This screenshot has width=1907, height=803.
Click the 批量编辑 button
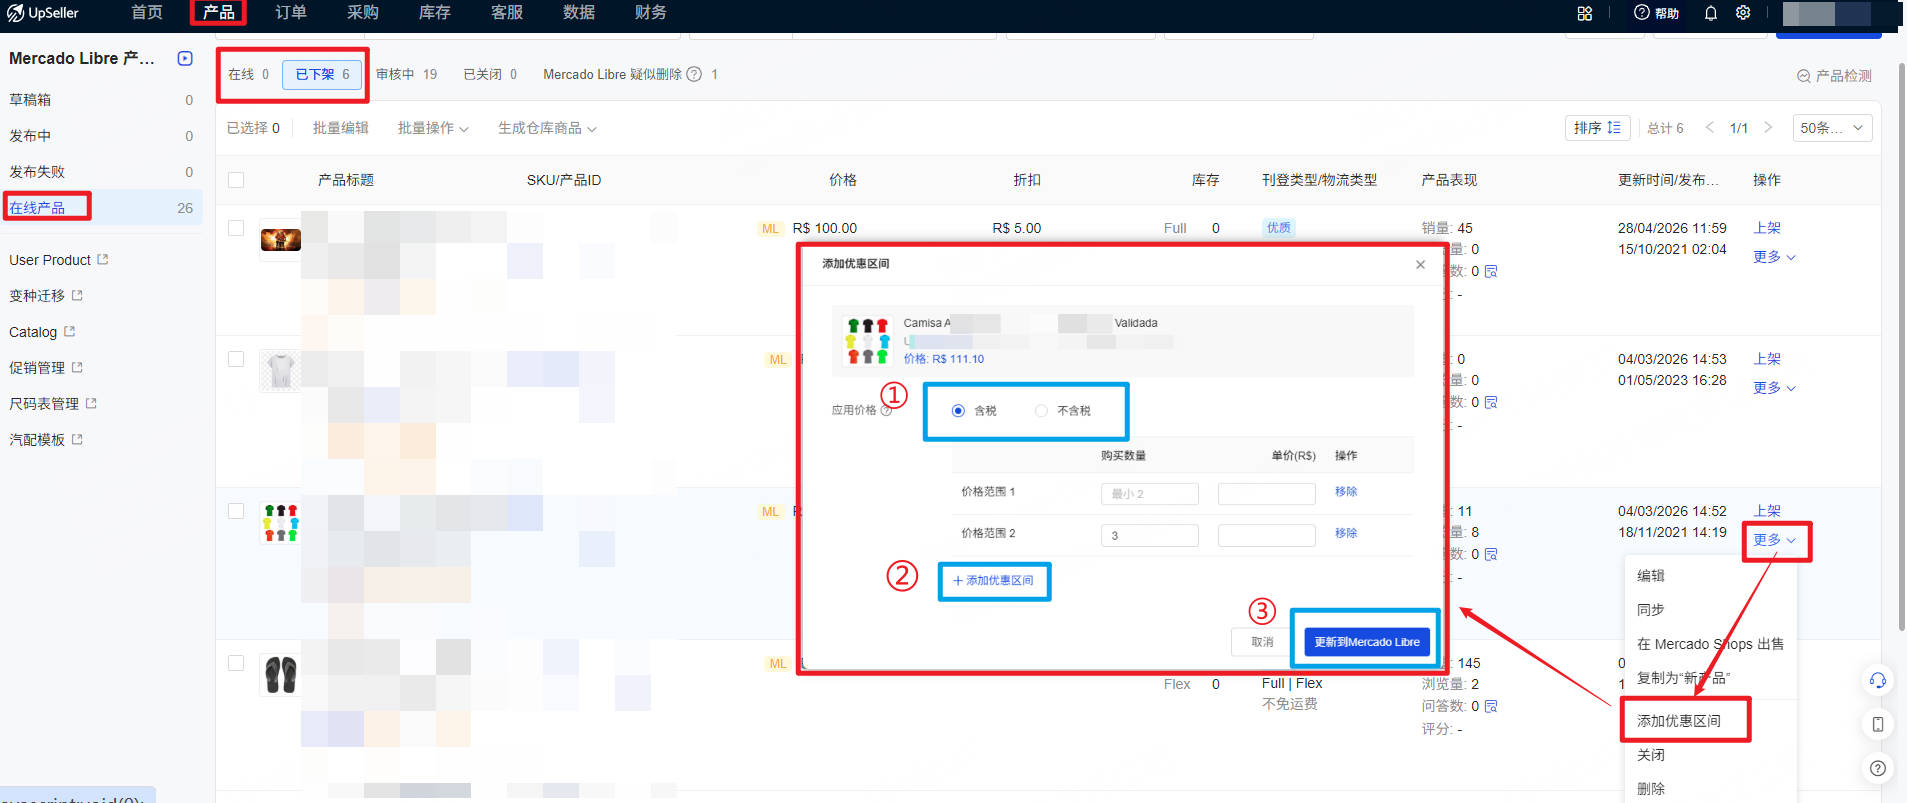click(x=341, y=128)
